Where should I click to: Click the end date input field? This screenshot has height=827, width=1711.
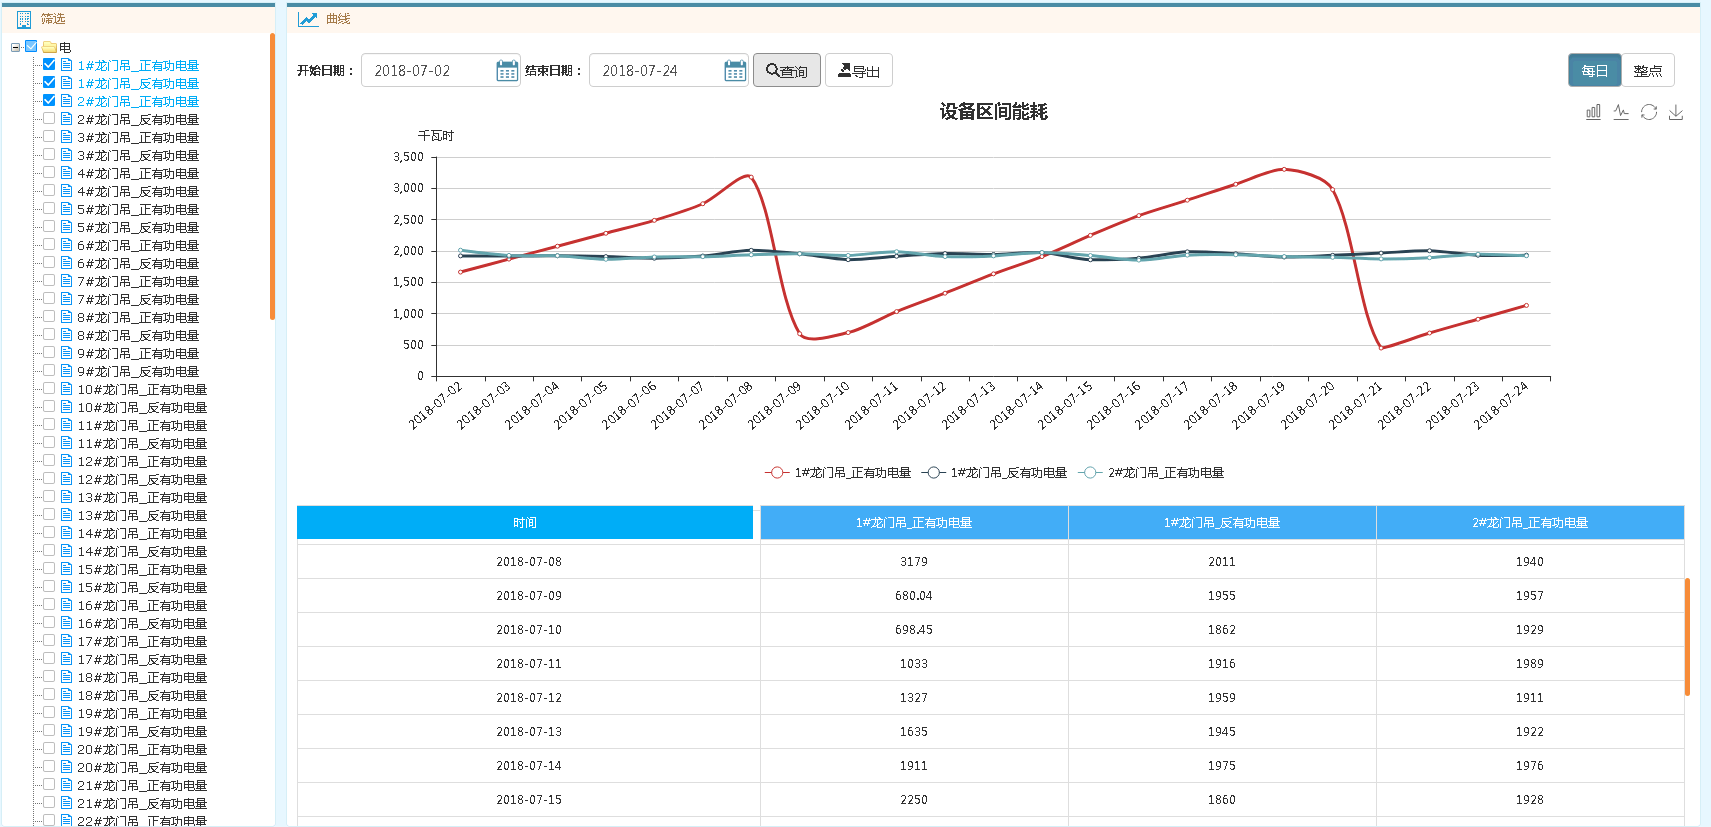point(668,70)
